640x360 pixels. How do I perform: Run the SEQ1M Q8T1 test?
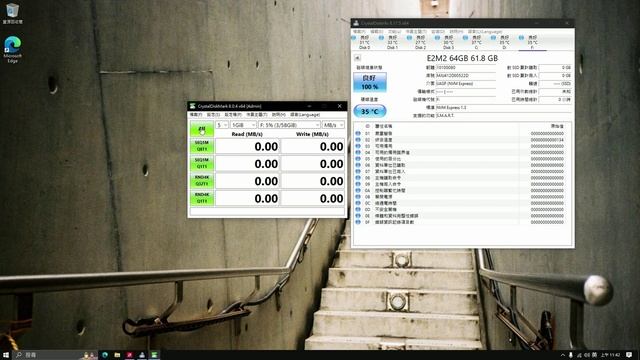click(202, 146)
